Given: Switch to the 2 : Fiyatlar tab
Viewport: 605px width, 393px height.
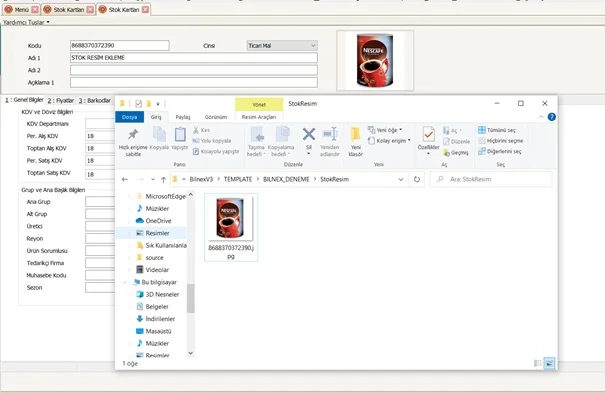Looking at the screenshot, I should (61, 100).
